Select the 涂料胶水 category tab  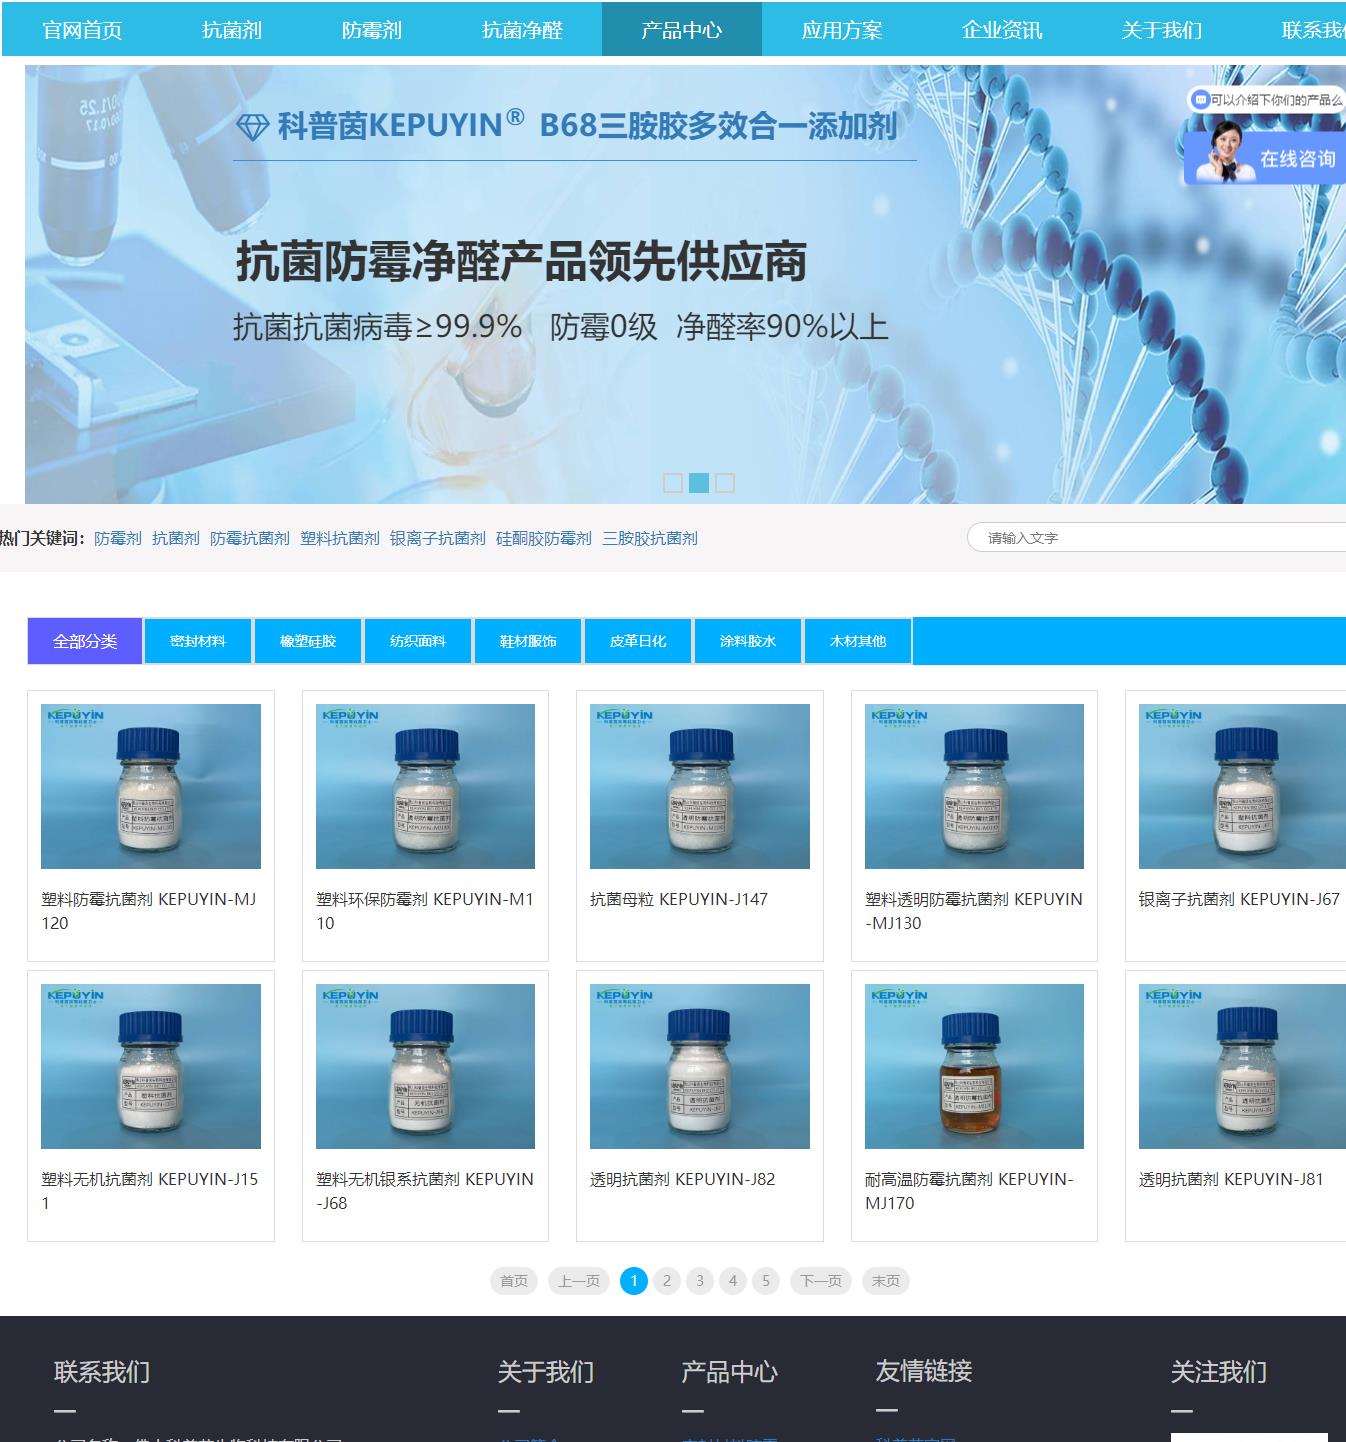pos(748,641)
